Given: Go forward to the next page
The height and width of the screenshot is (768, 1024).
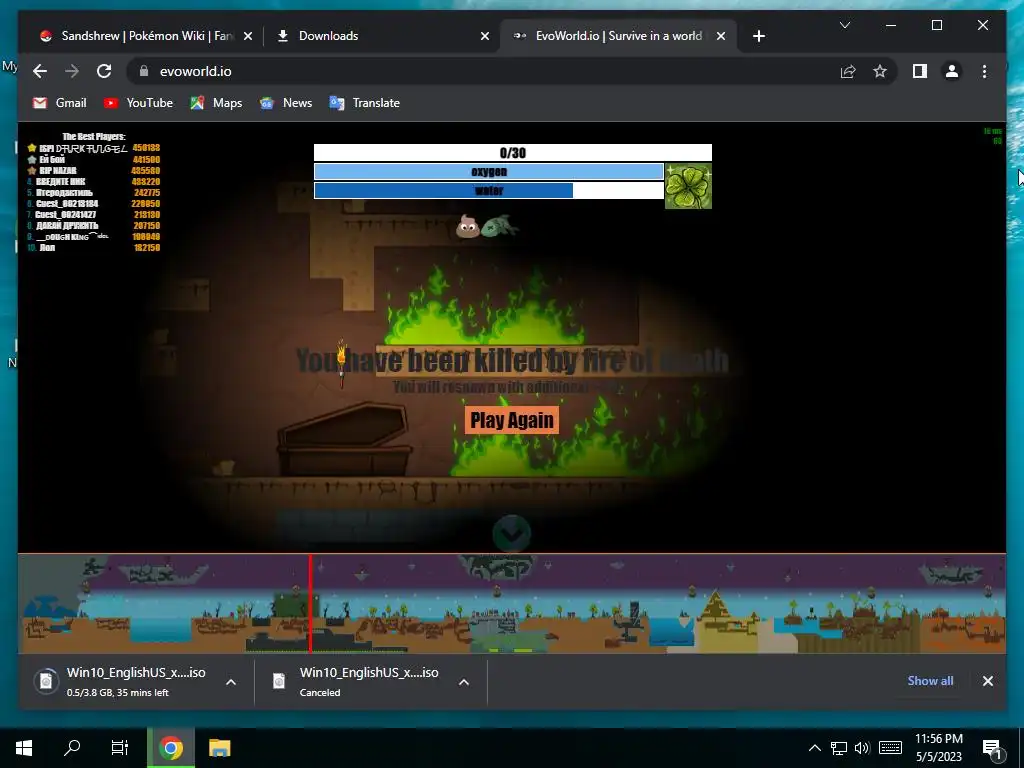Looking at the screenshot, I should click(x=72, y=71).
